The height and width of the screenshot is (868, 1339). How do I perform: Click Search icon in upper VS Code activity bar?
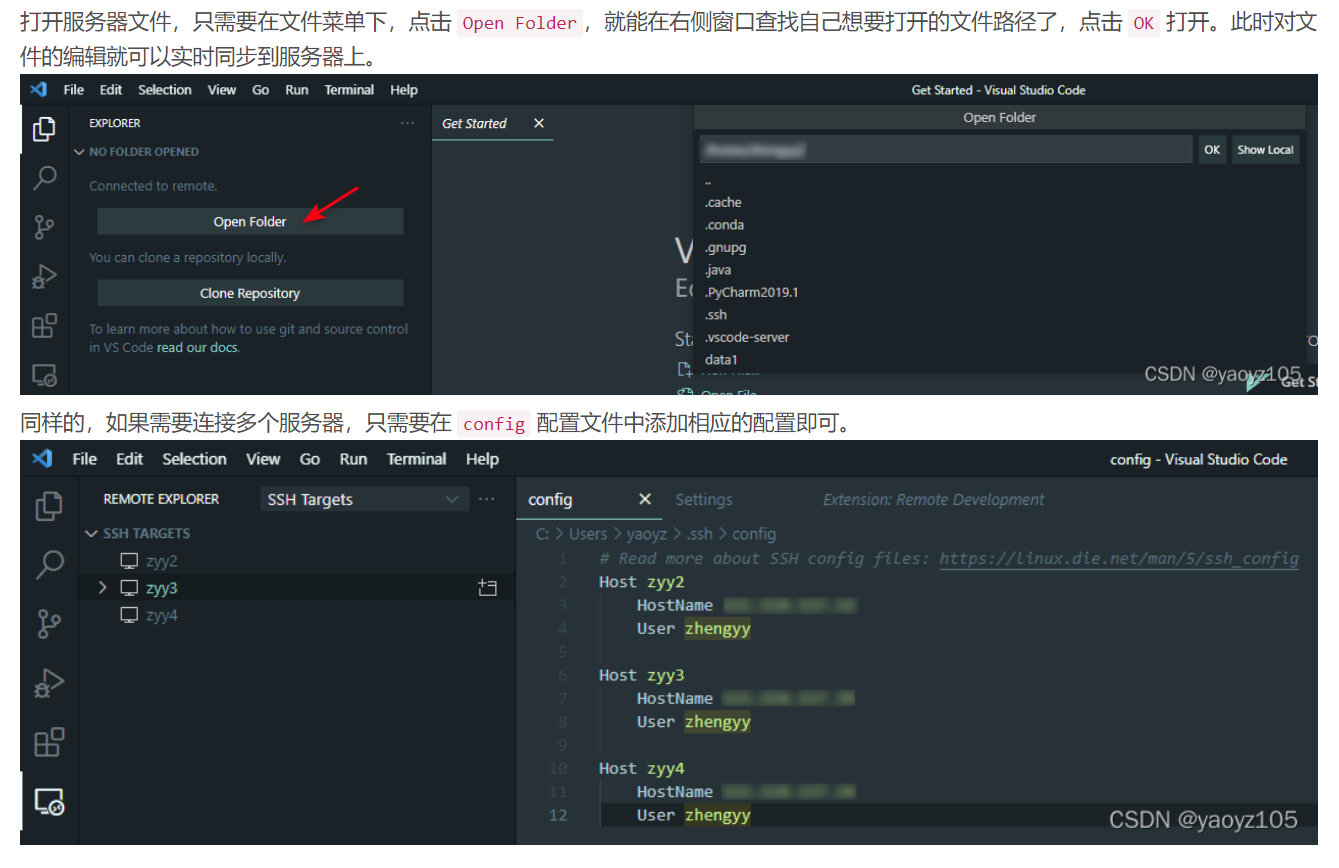point(45,178)
